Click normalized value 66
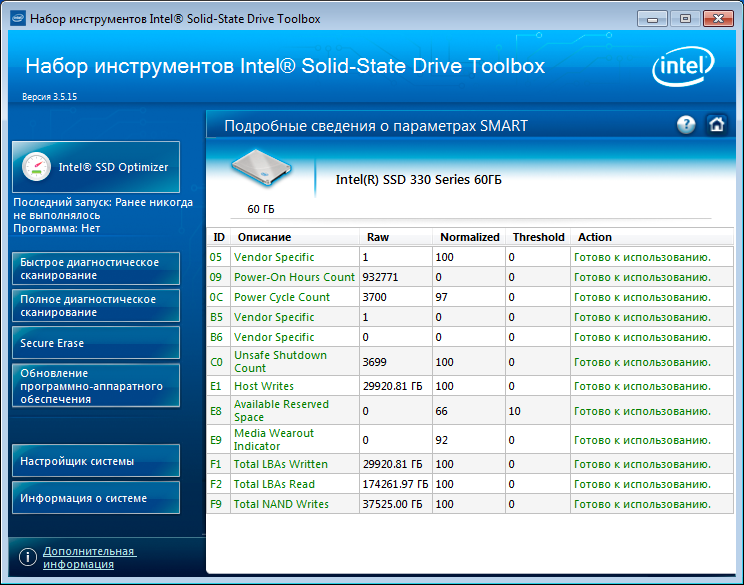The image size is (744, 585). 441,411
